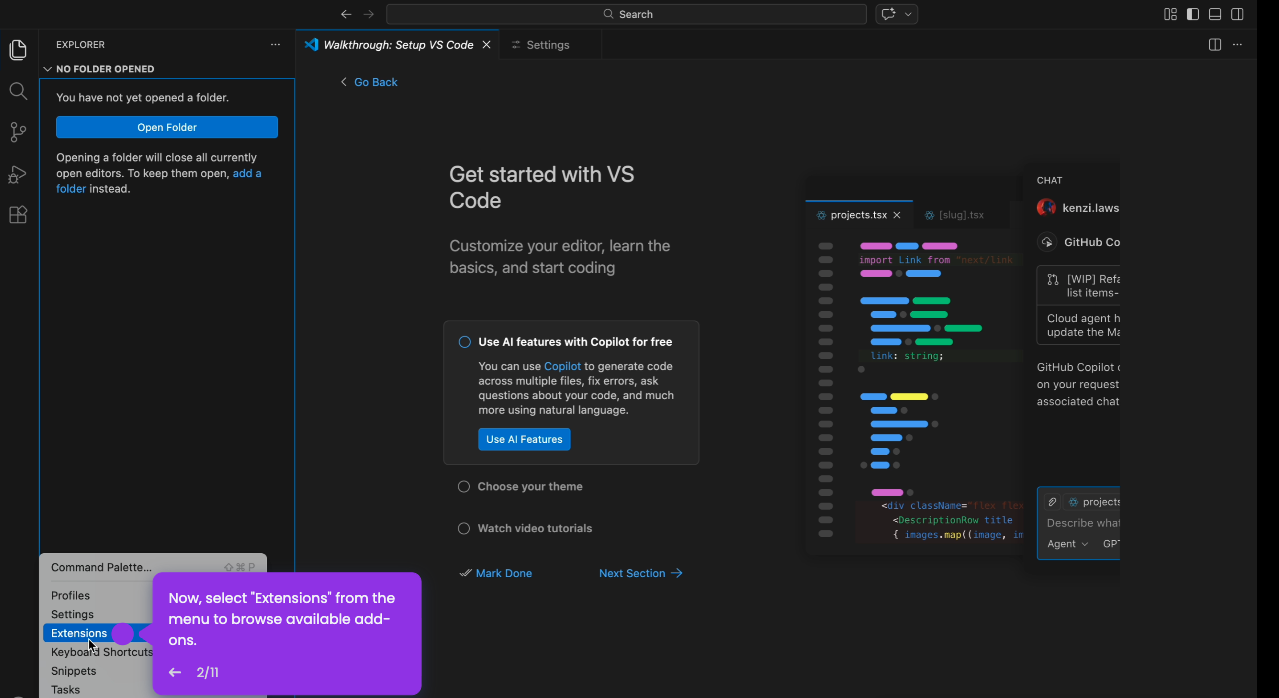1279x698 pixels.
Task: Expand the Copilot chat dropdown arrow
Action: coord(909,14)
